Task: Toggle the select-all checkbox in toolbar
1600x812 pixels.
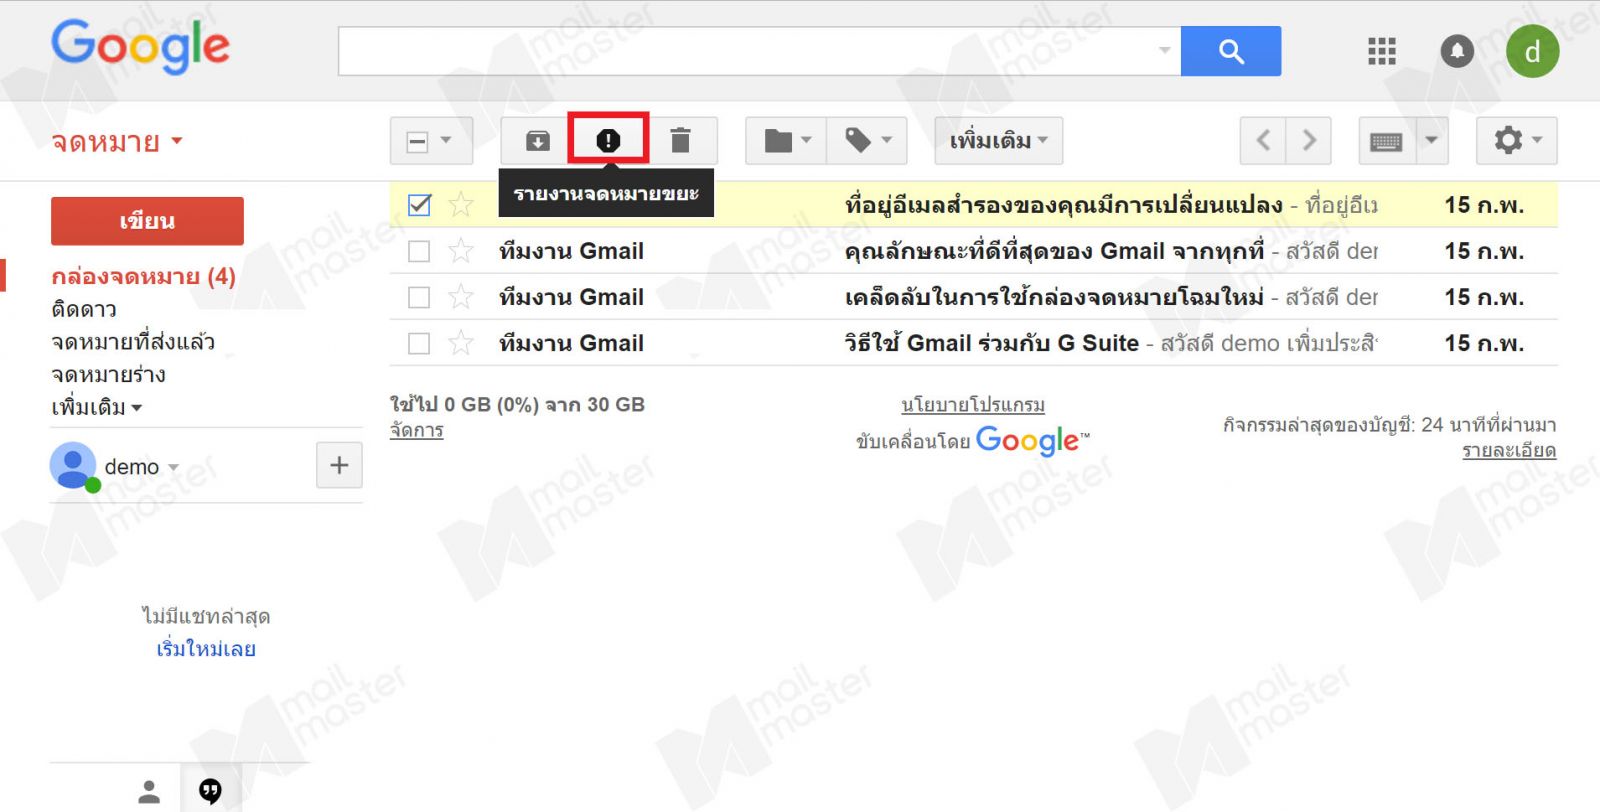Action: 418,141
